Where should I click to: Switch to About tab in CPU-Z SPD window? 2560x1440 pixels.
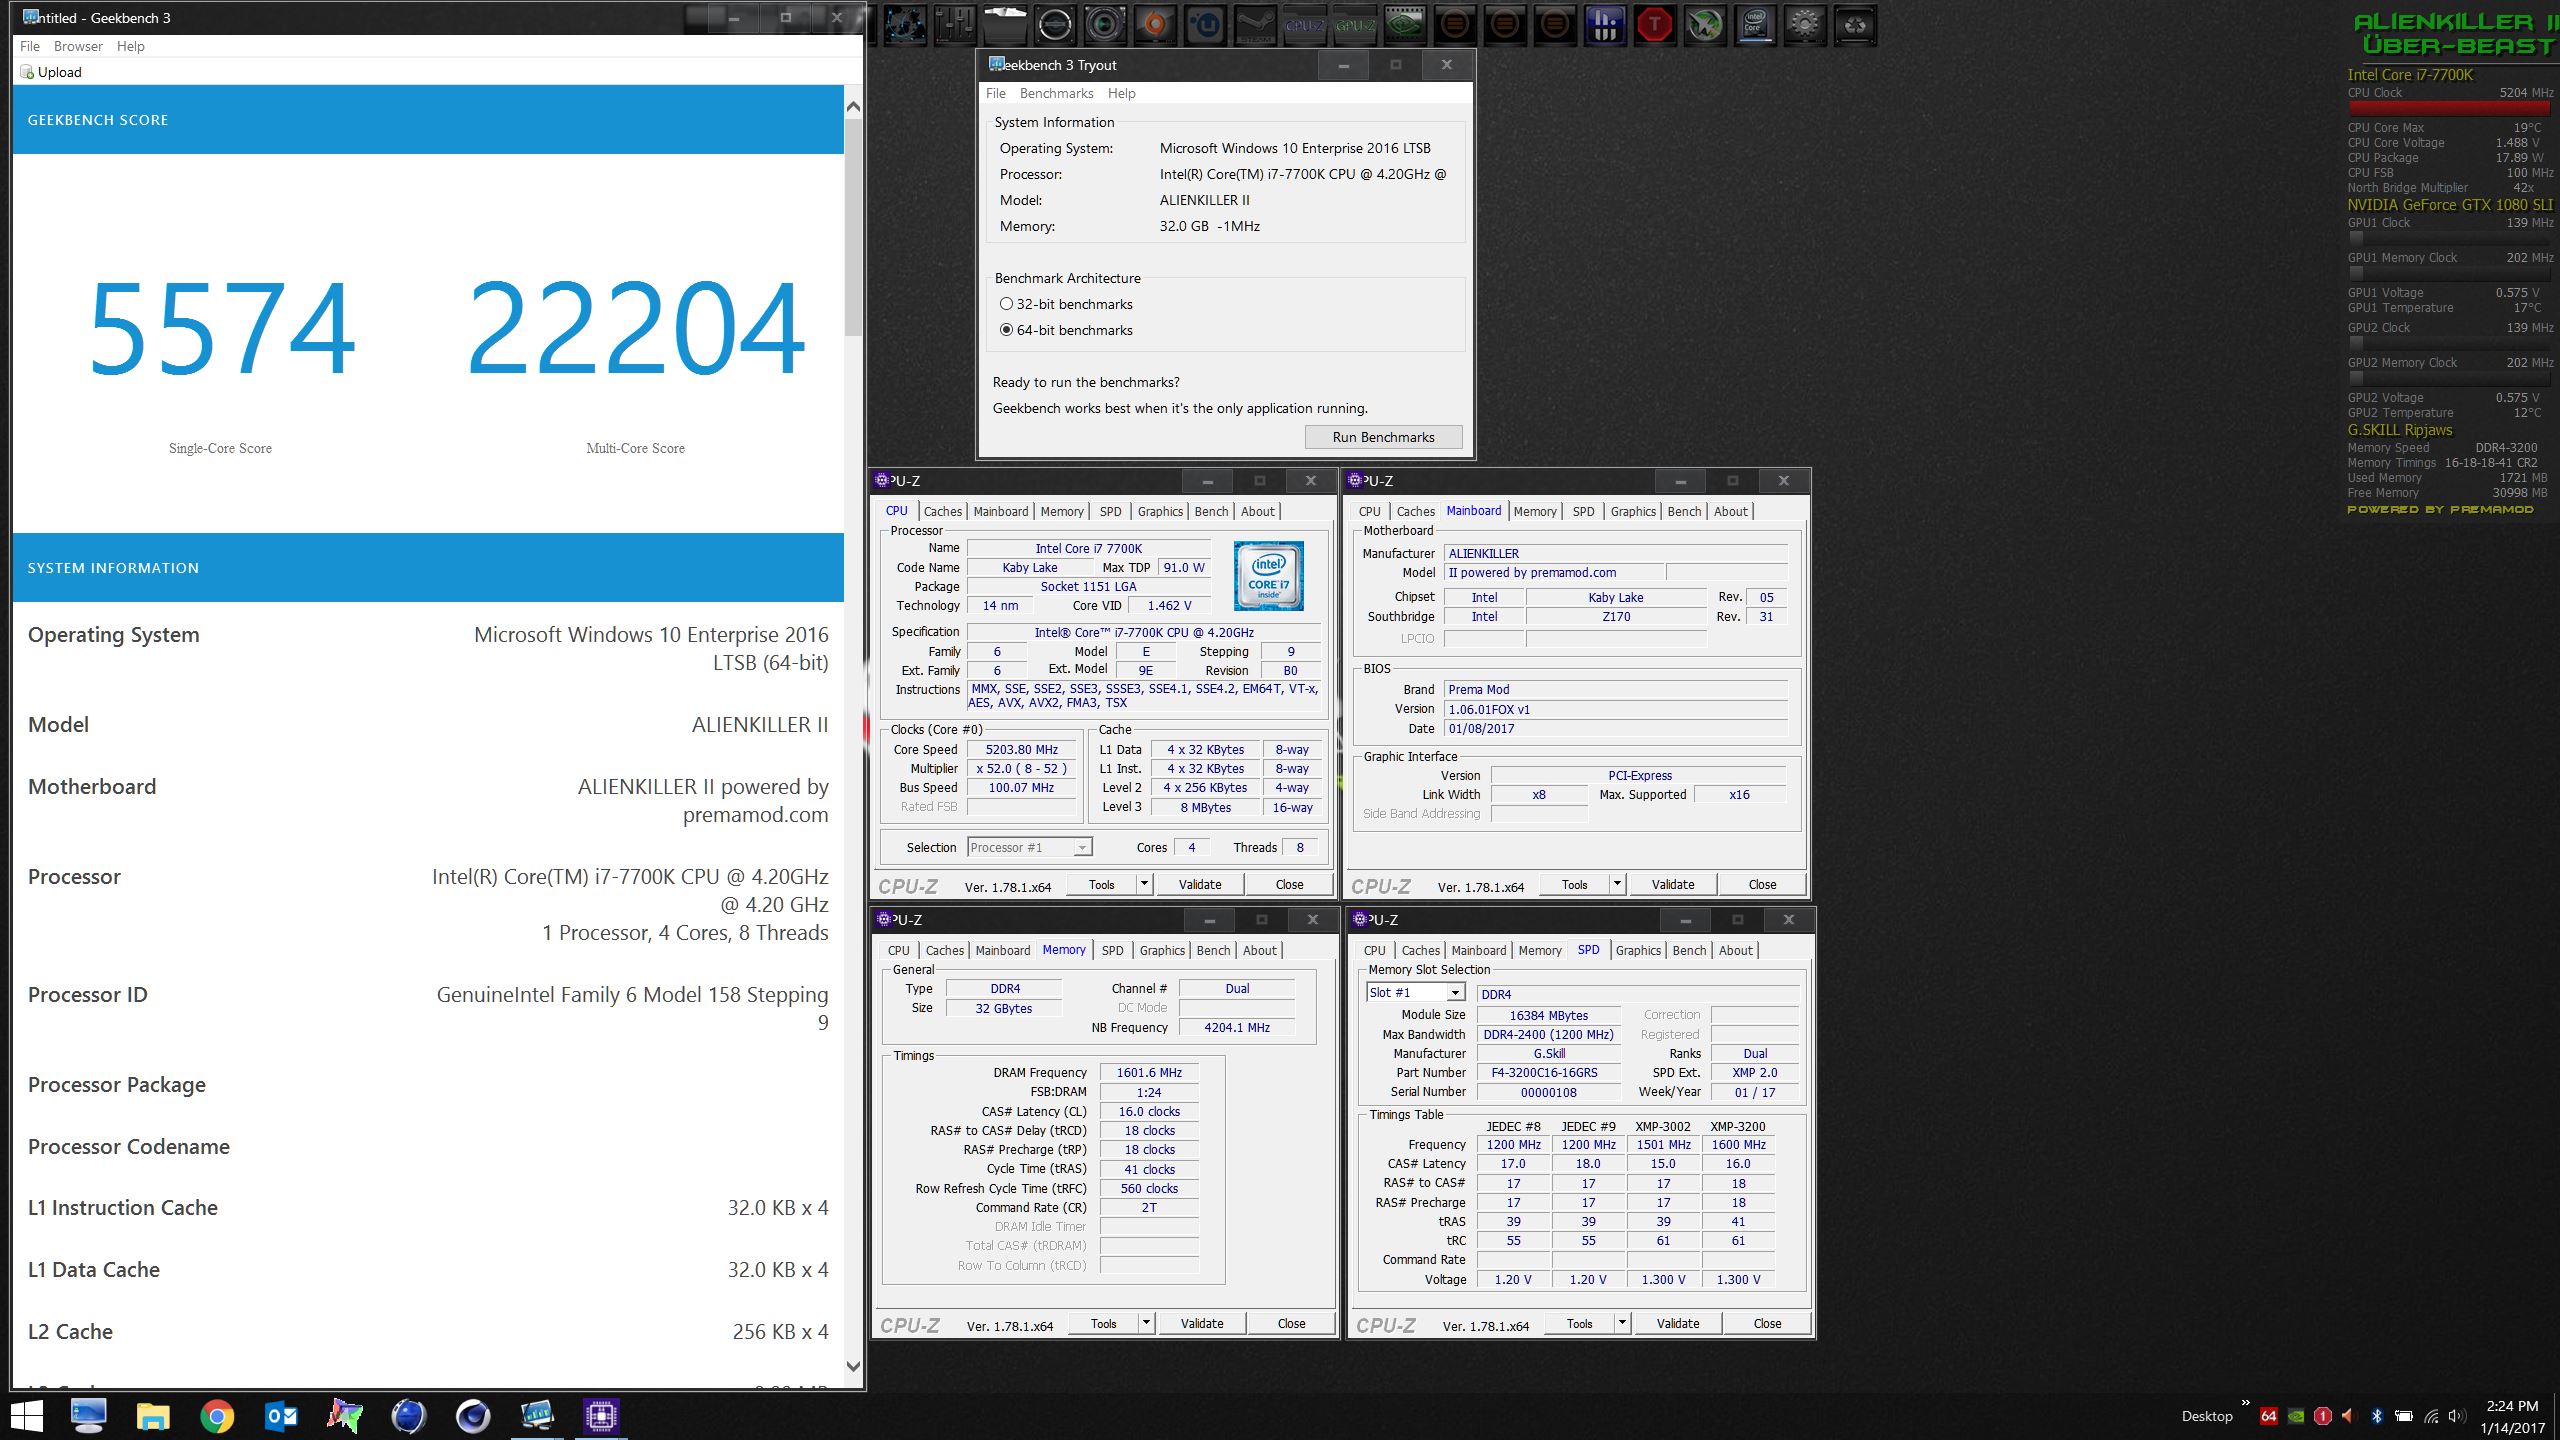click(1735, 950)
